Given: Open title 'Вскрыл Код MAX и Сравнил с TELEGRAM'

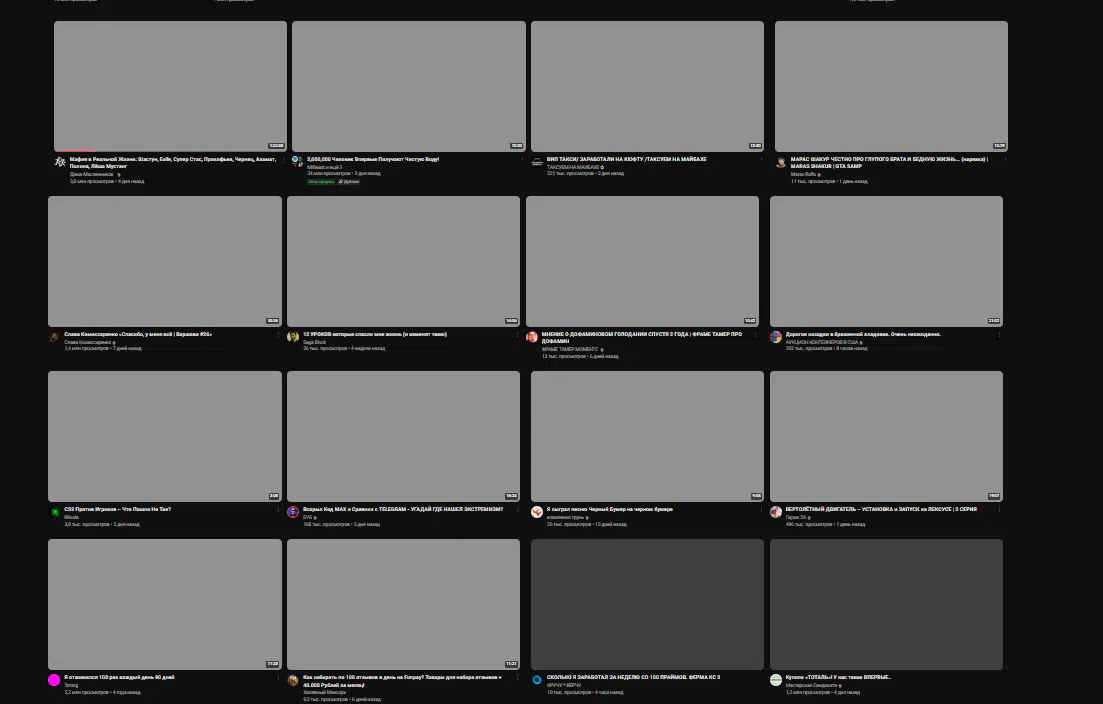Looking at the screenshot, I should coord(403,509).
